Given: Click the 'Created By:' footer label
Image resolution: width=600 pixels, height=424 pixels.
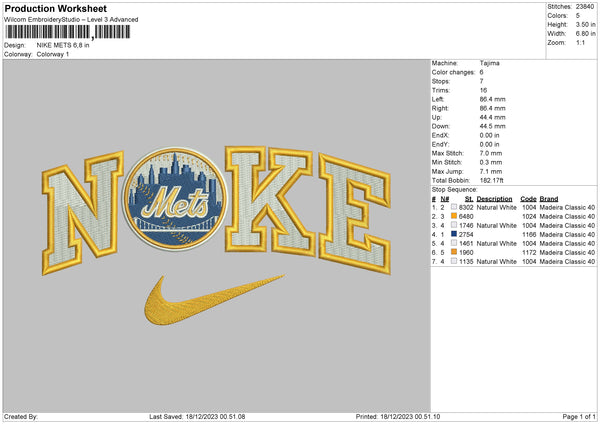Looking at the screenshot, I should (21, 416).
